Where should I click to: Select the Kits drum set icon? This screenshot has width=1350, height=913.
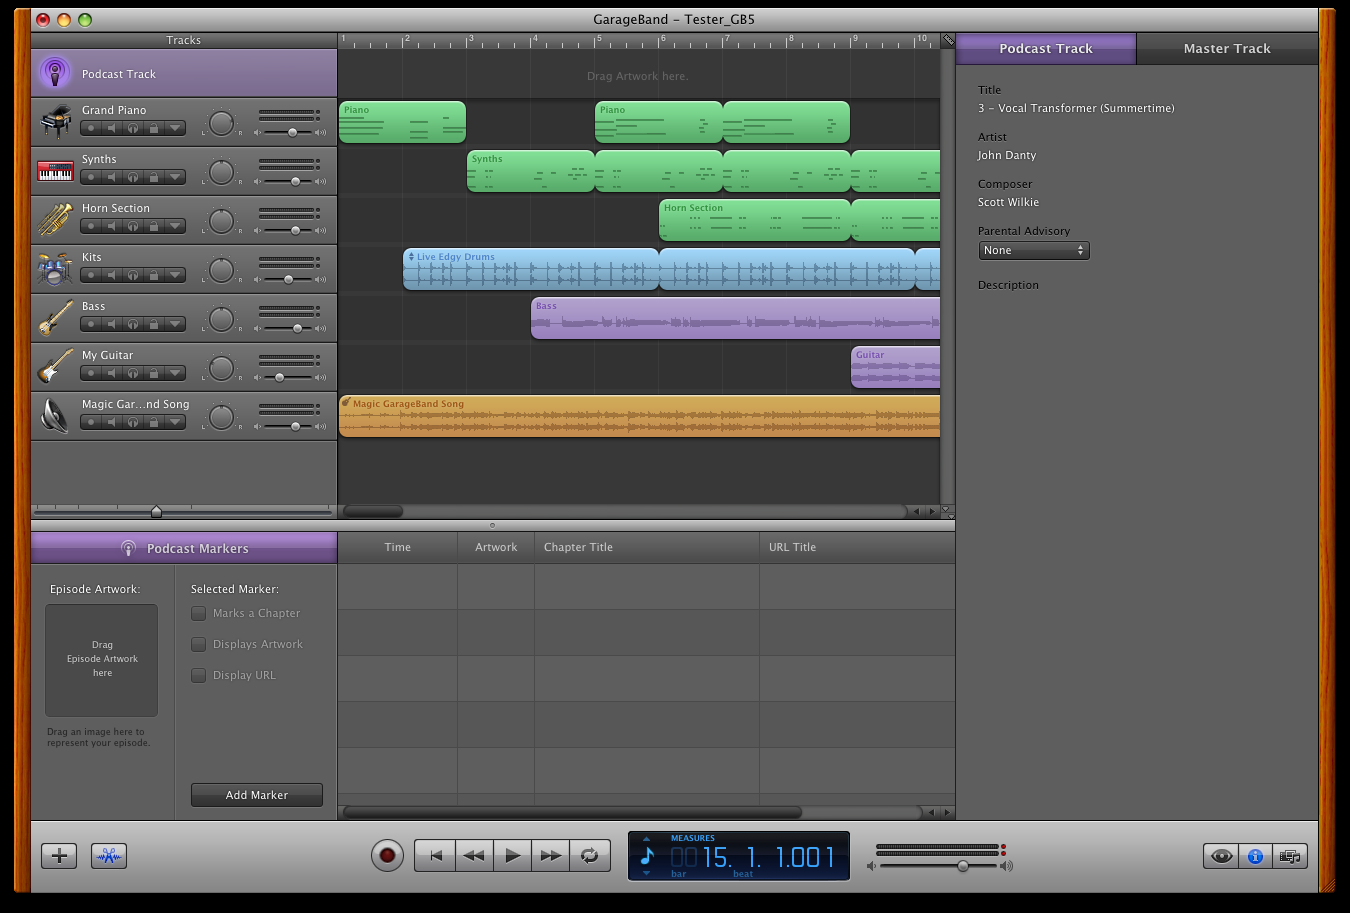point(55,269)
